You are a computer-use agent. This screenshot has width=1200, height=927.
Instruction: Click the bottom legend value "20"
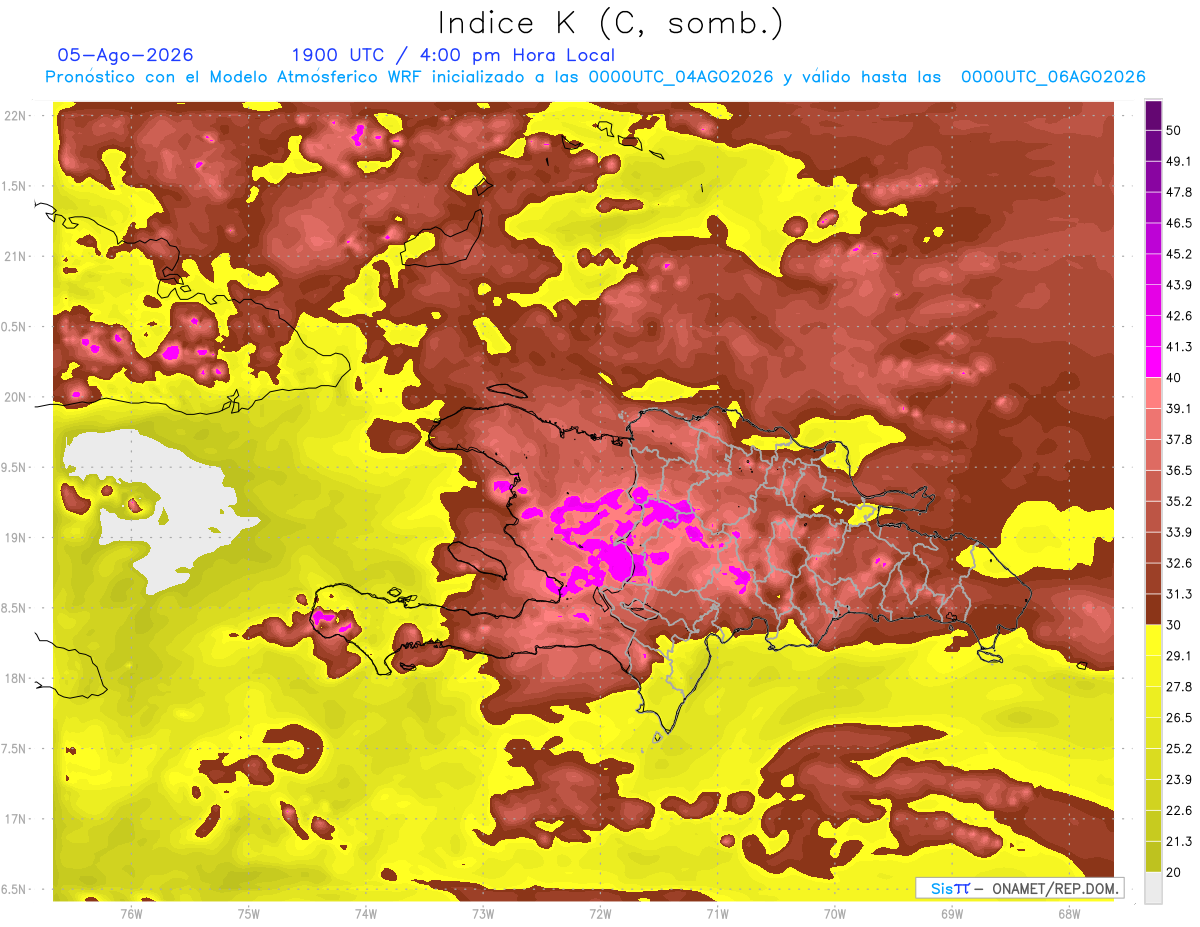[x=1174, y=873]
